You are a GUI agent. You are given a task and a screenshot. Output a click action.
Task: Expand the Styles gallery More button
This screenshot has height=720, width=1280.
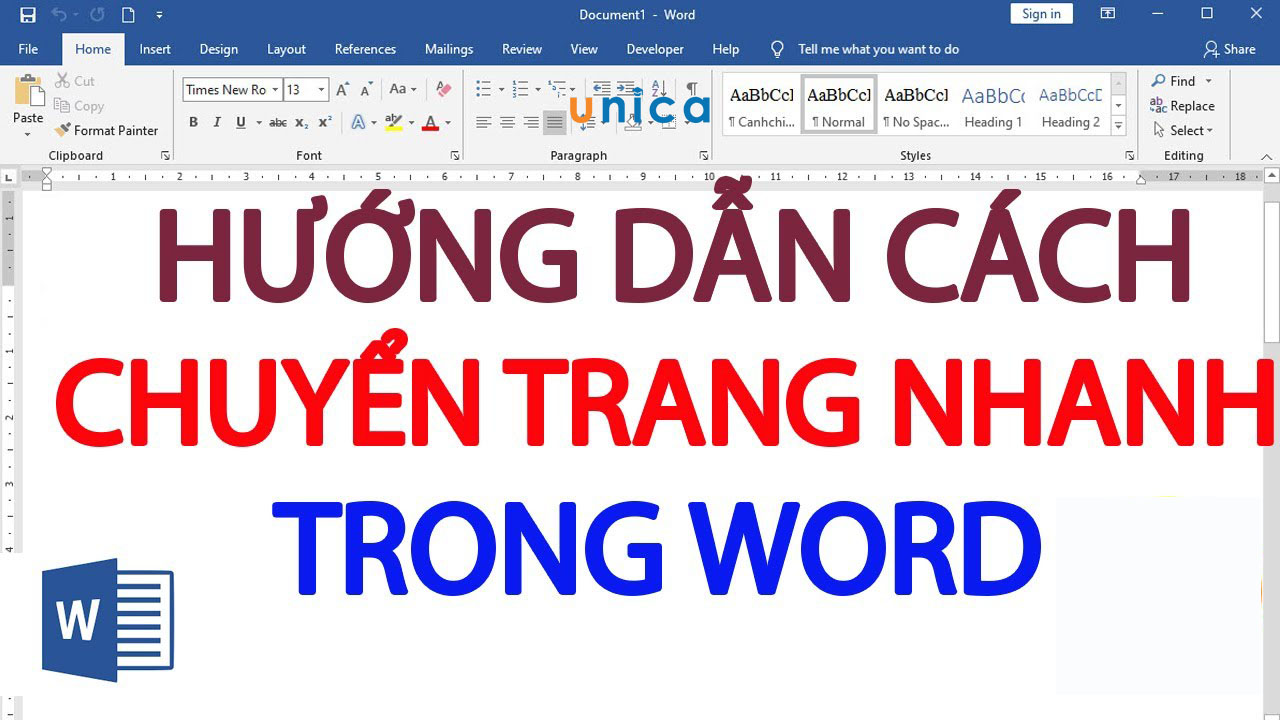point(1119,127)
